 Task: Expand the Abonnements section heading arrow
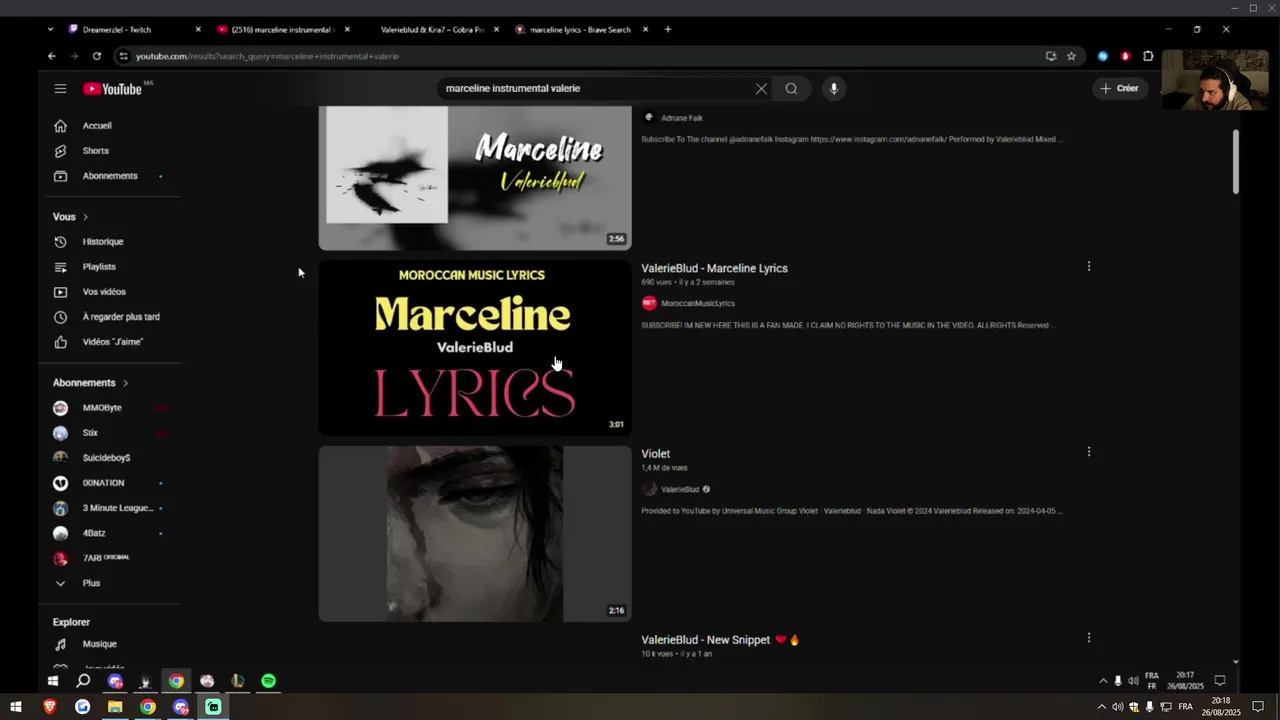click(125, 383)
